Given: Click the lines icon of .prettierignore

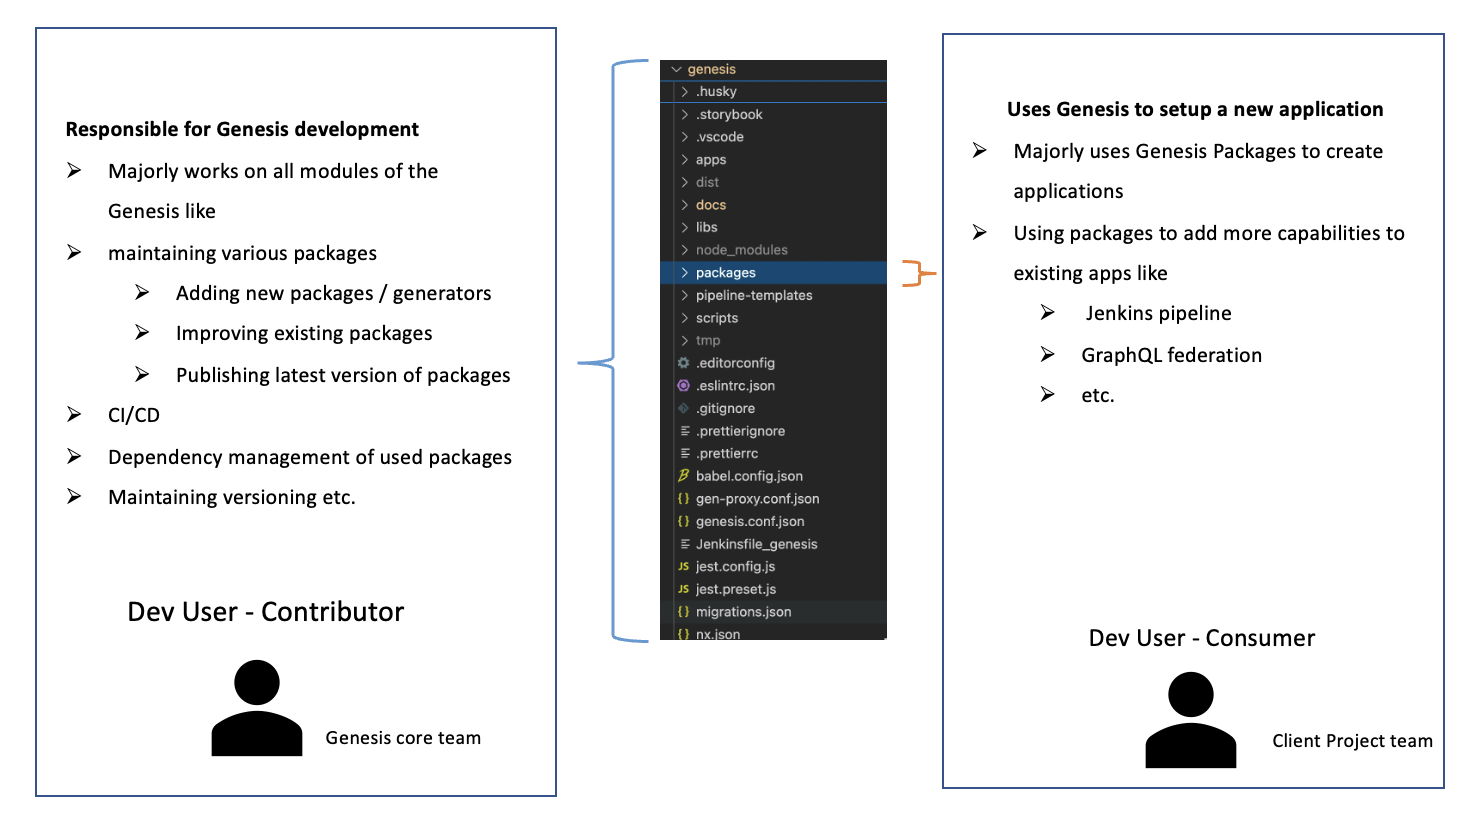Looking at the screenshot, I should pos(685,431).
